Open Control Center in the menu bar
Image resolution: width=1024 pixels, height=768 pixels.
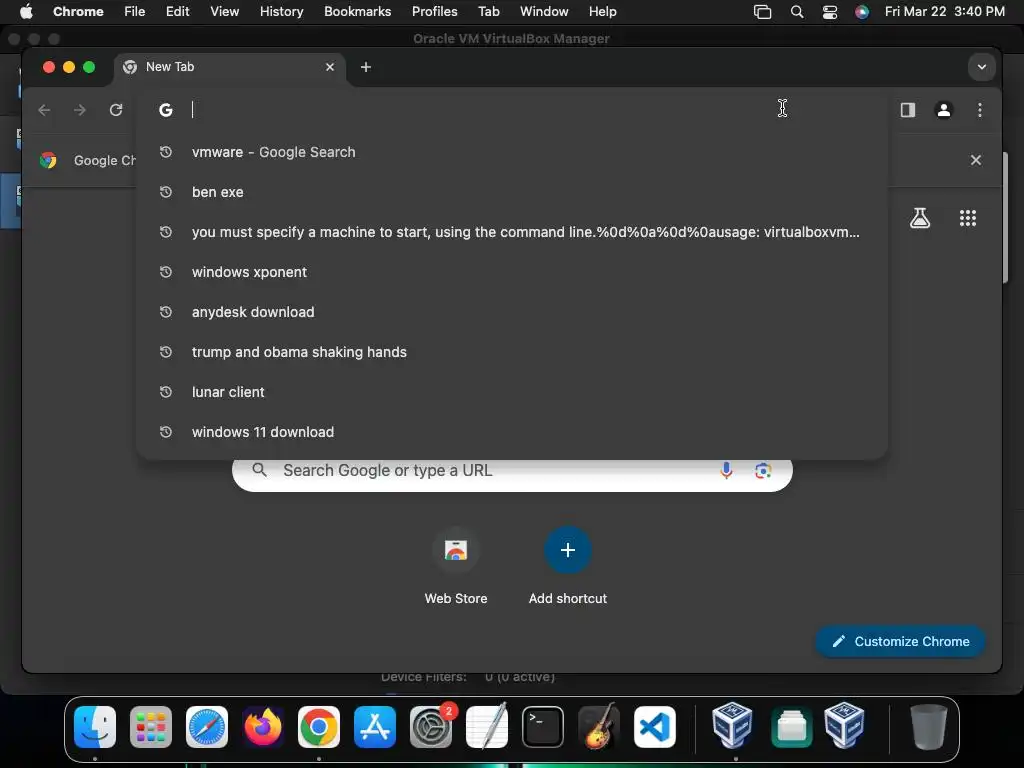pos(829,12)
